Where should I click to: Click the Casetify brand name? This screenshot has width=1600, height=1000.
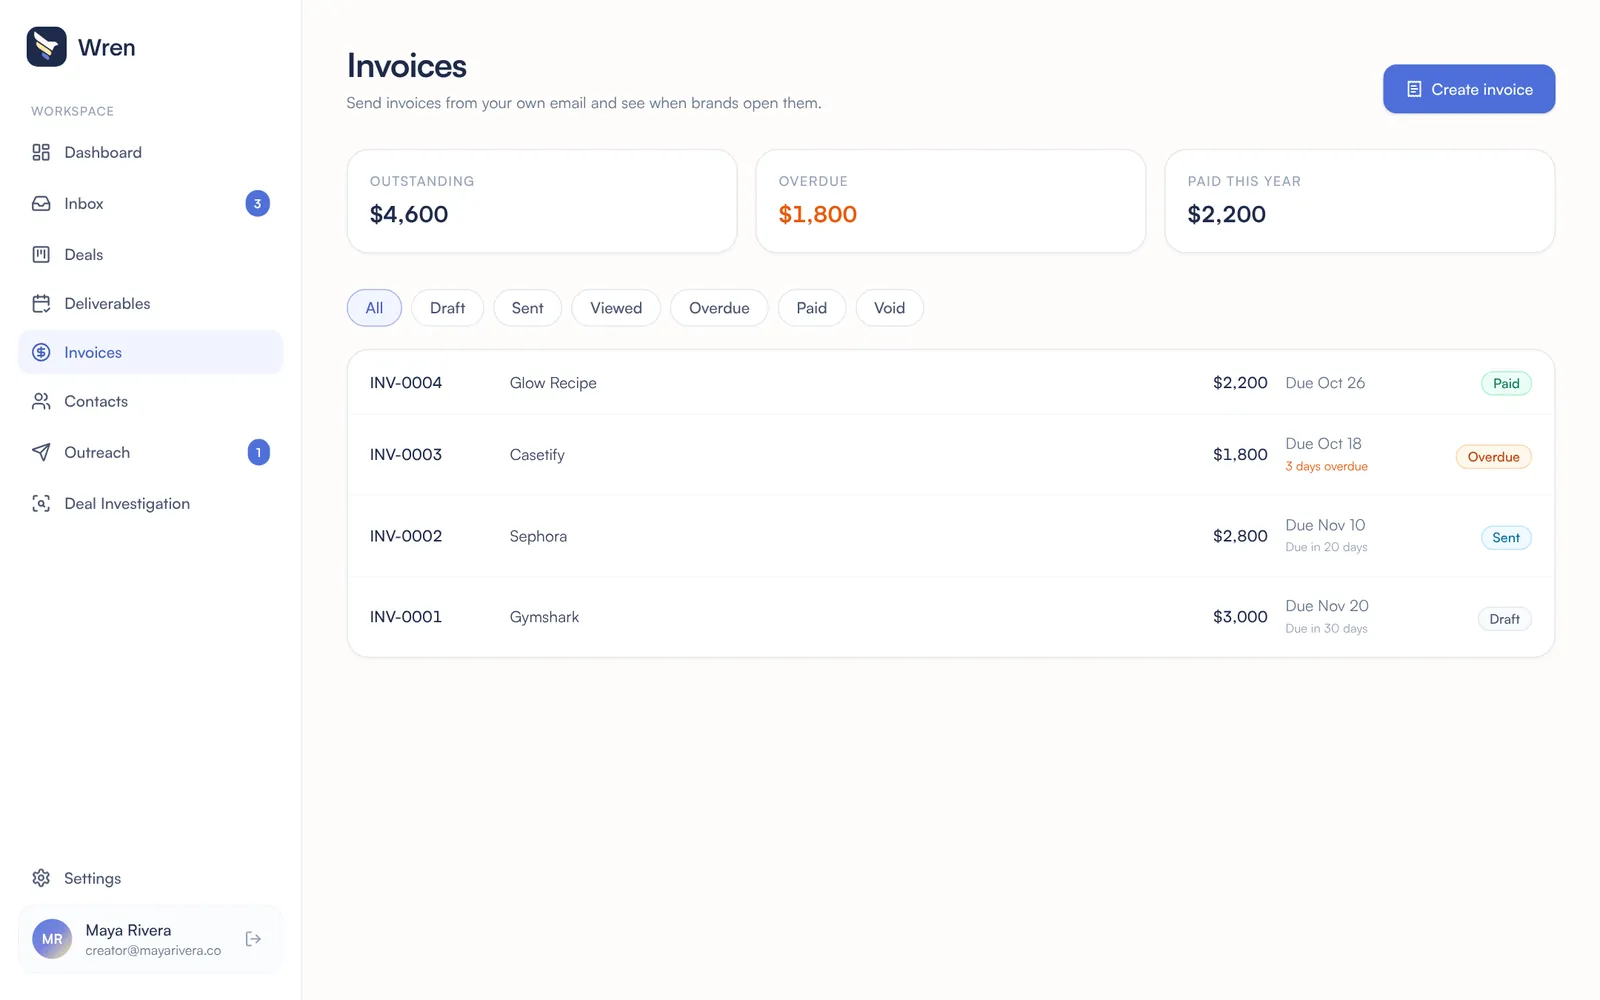537,455
